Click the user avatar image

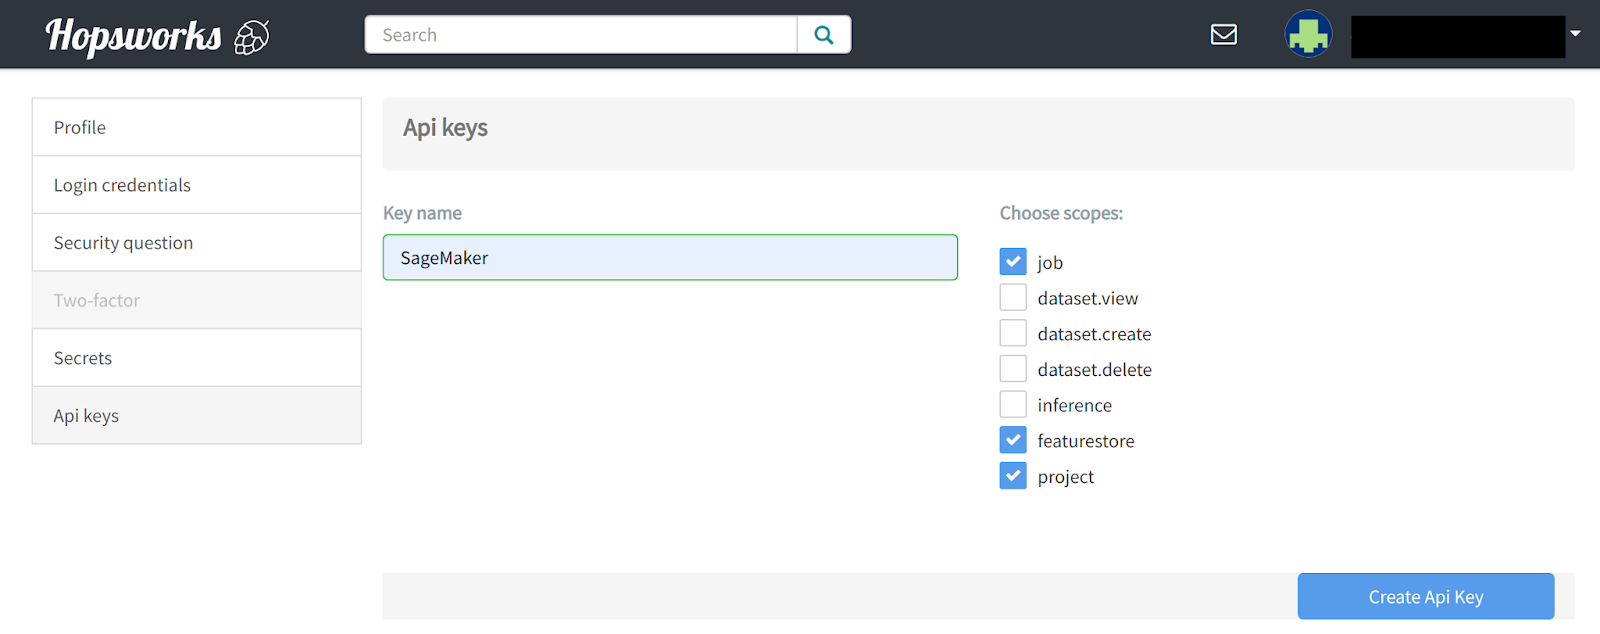pyautogui.click(x=1308, y=35)
